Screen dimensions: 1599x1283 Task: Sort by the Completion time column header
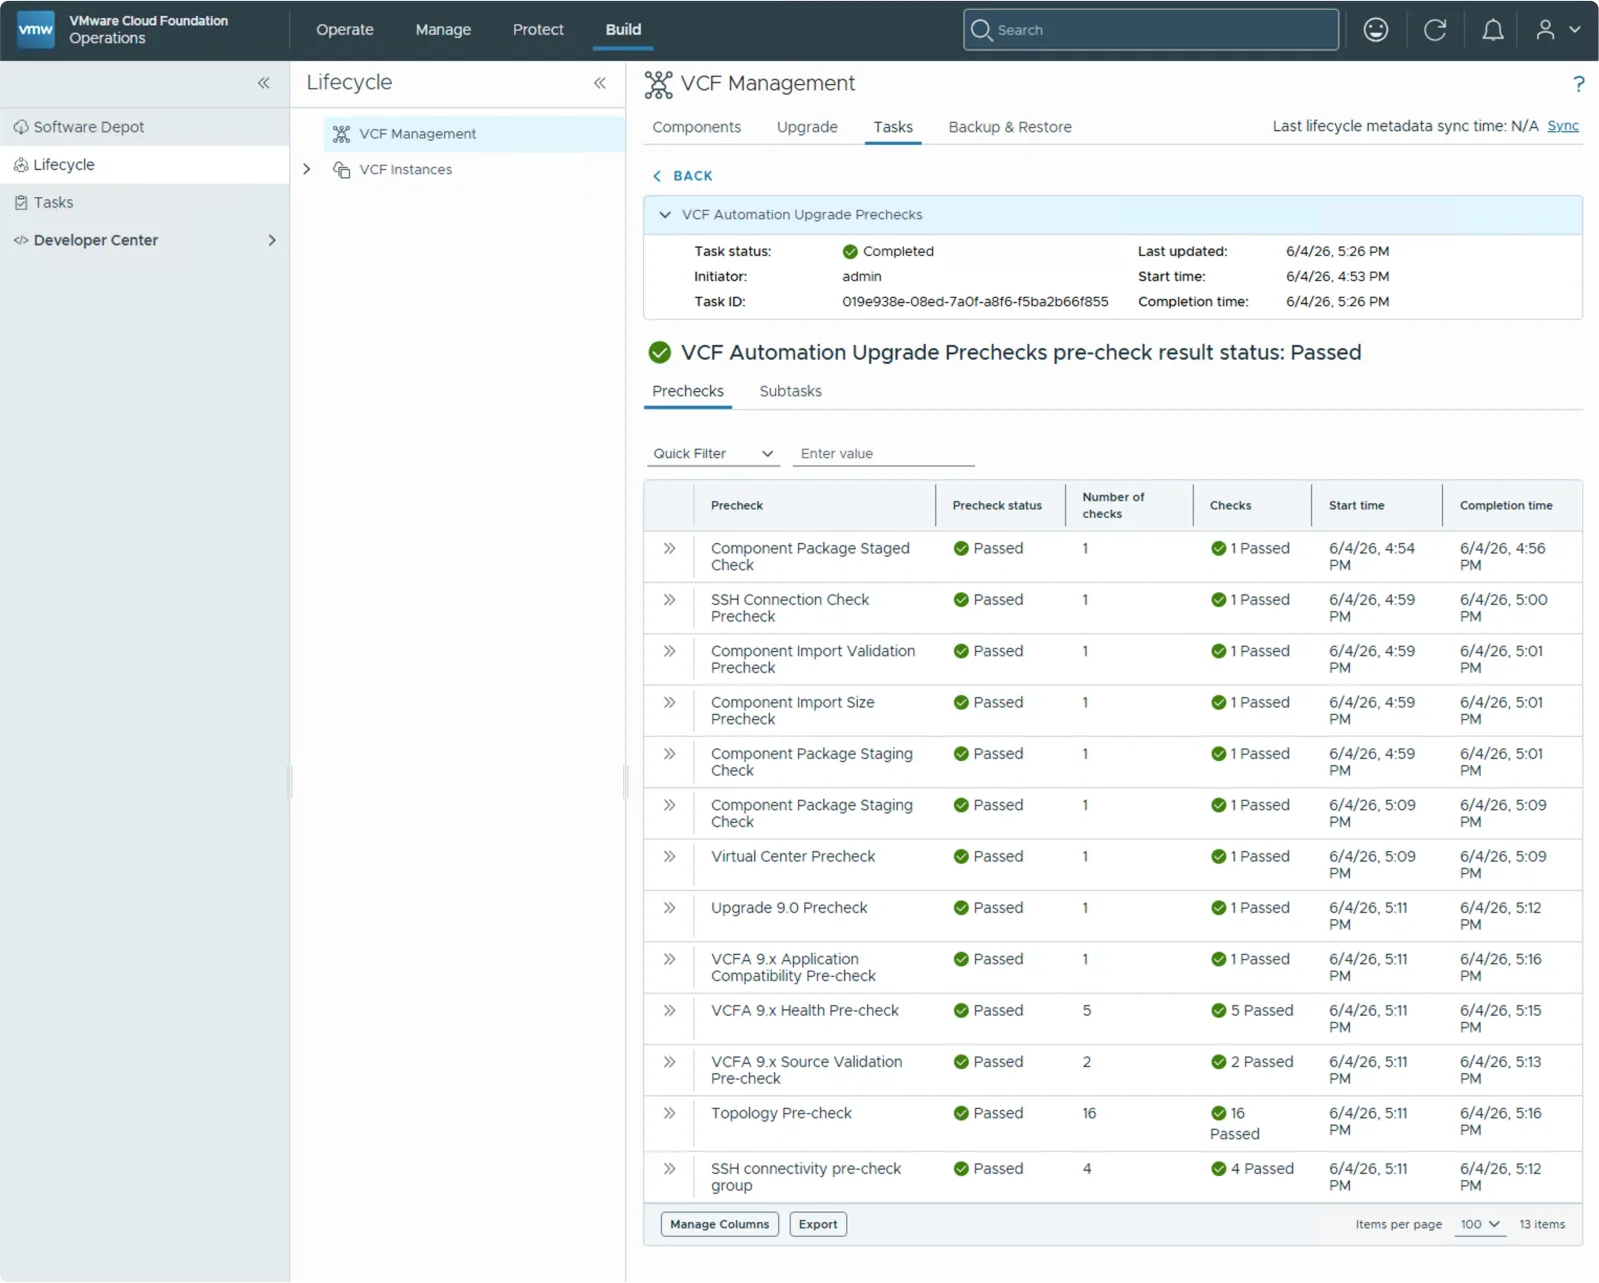click(1506, 506)
